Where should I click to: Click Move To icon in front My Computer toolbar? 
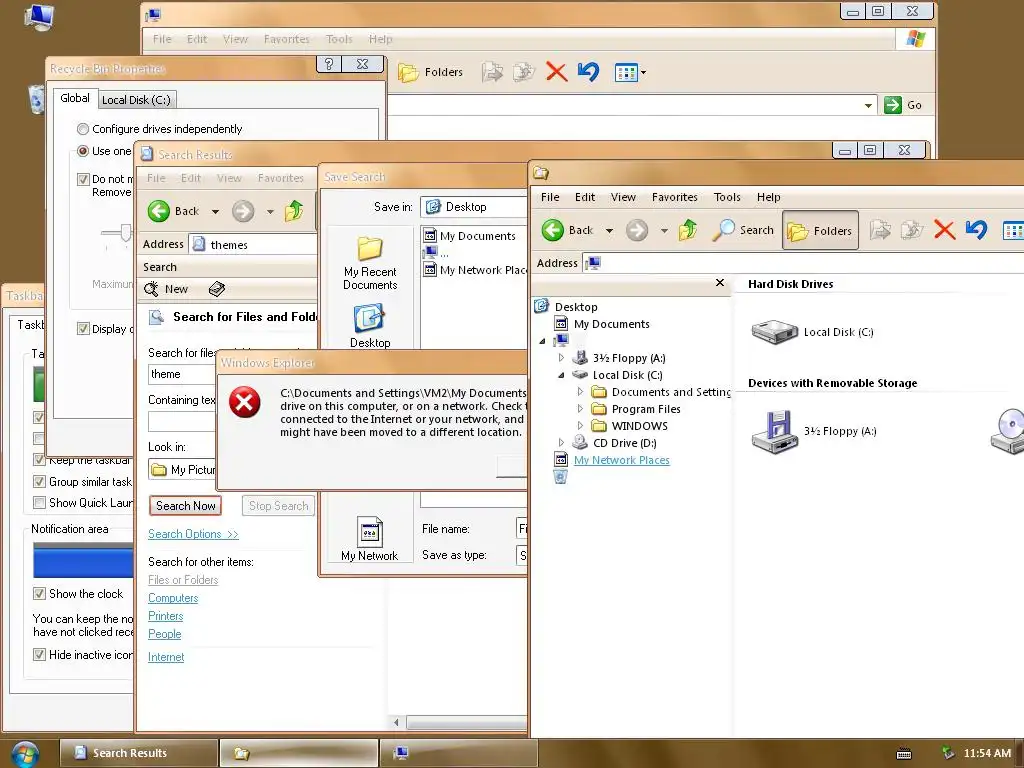(880, 230)
